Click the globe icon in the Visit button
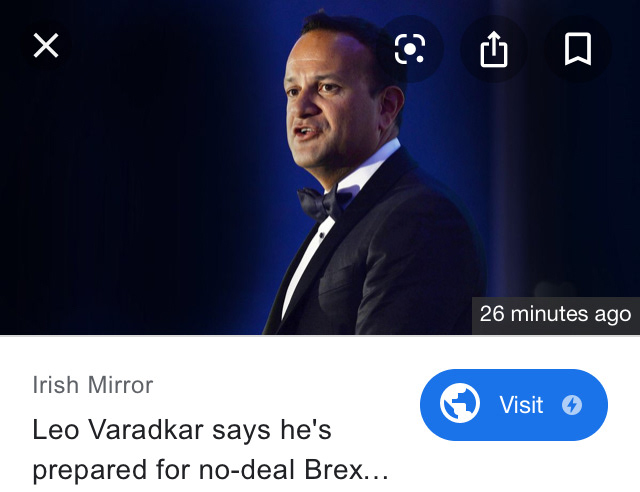 pyautogui.click(x=459, y=405)
